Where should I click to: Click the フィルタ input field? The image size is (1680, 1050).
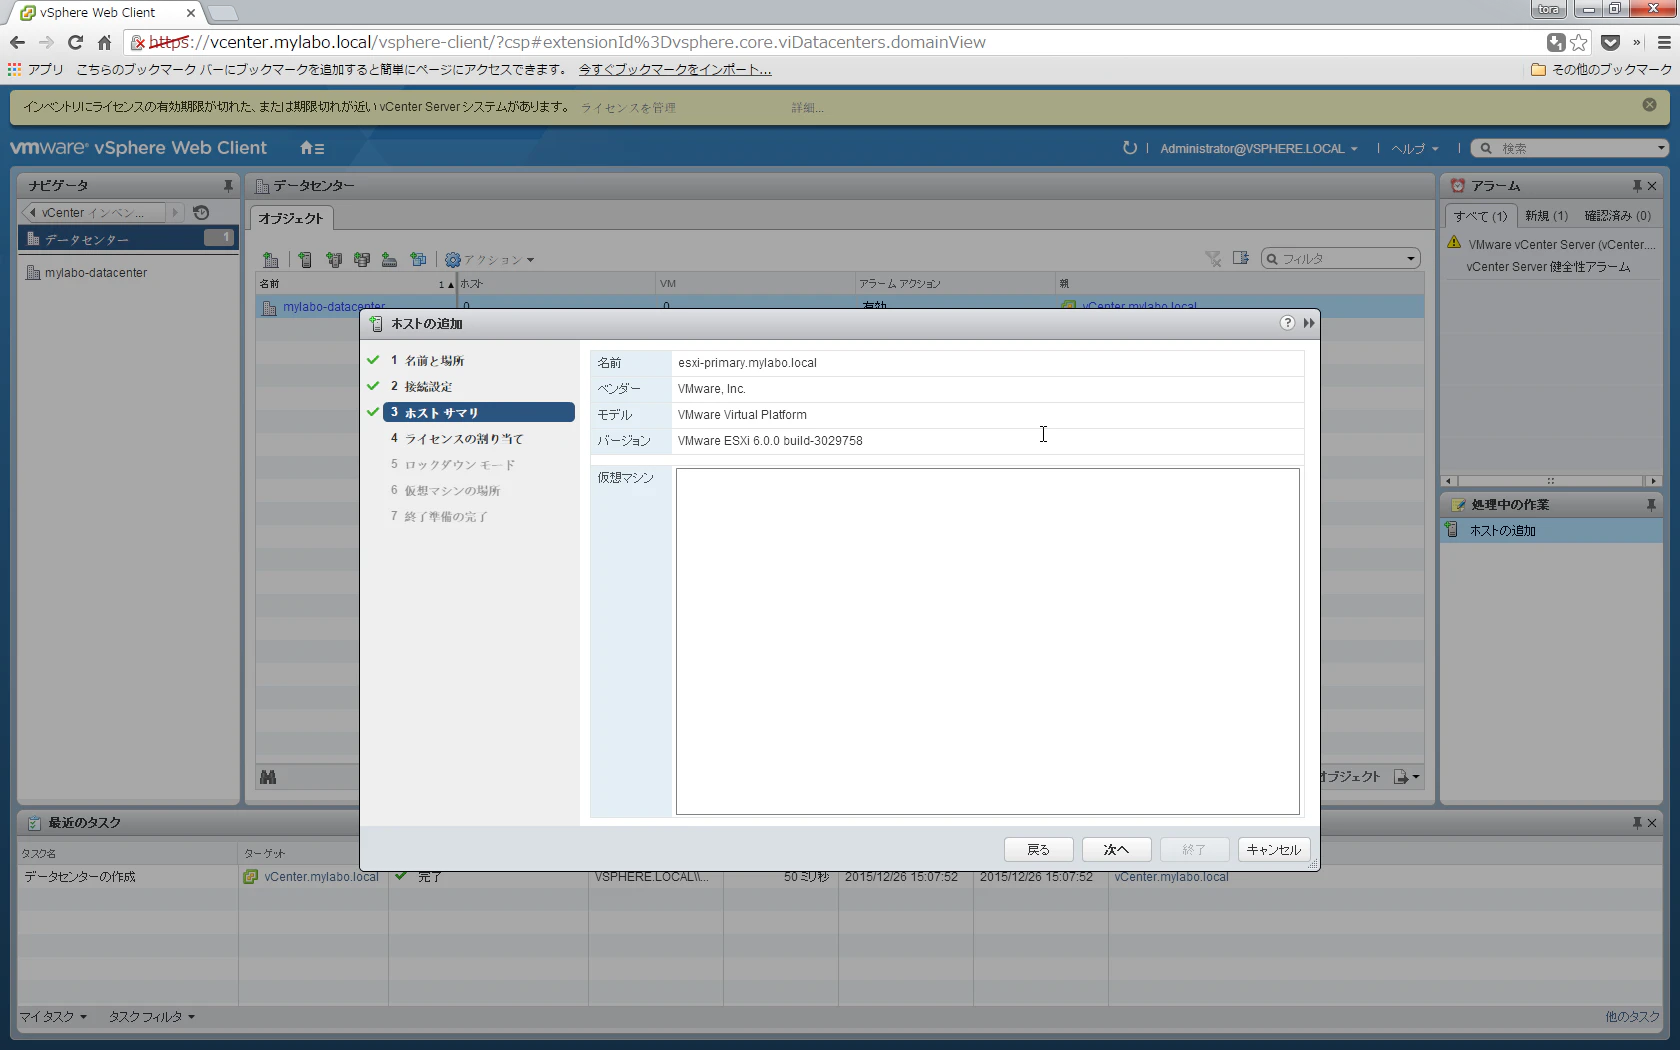(1341, 259)
